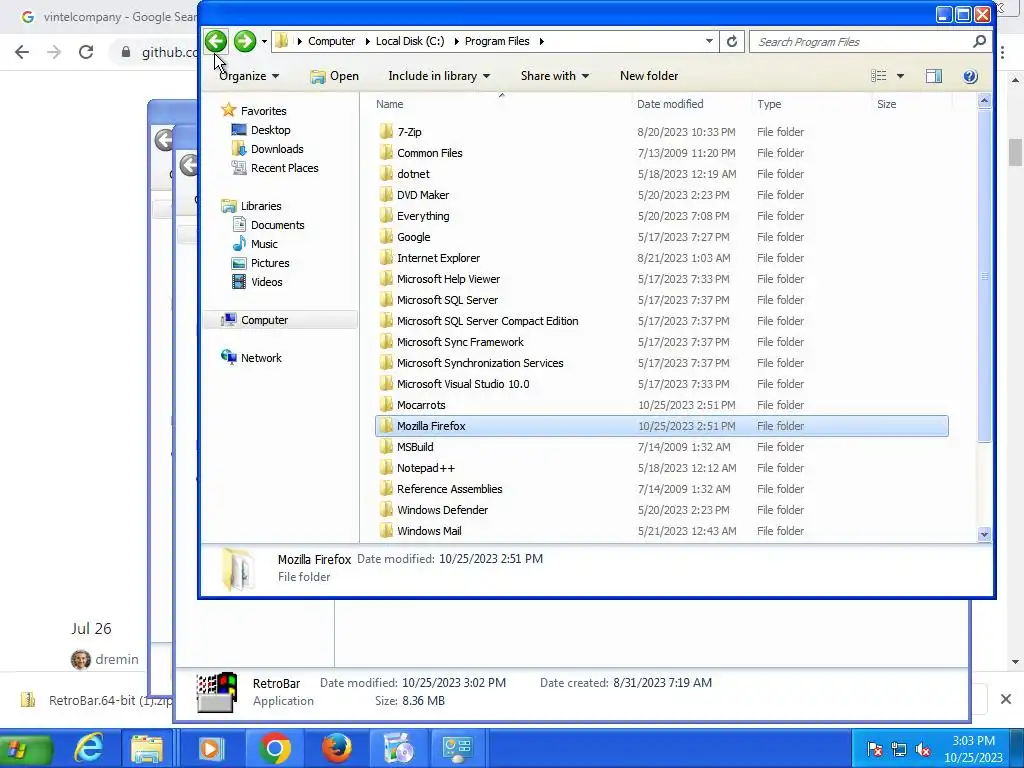Open Firefox from the taskbar
1024x768 pixels.
coord(337,748)
